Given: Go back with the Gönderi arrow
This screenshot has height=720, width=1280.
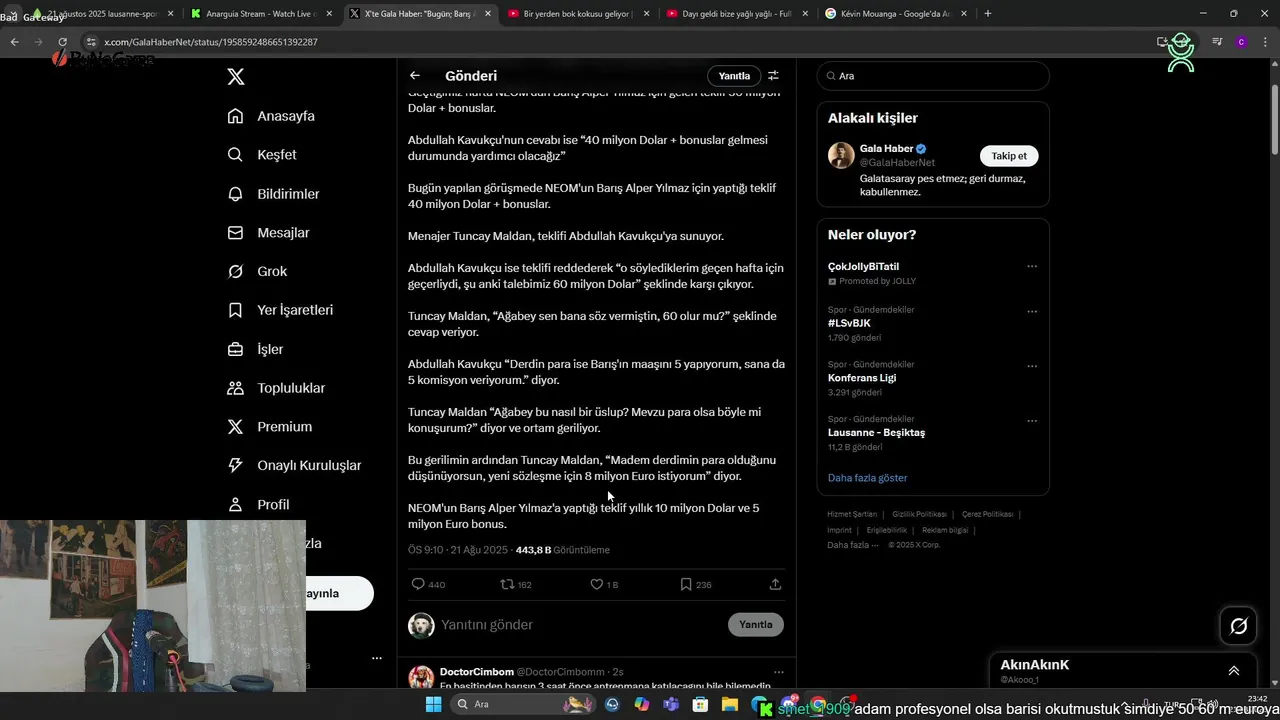Looking at the screenshot, I should (x=415, y=76).
